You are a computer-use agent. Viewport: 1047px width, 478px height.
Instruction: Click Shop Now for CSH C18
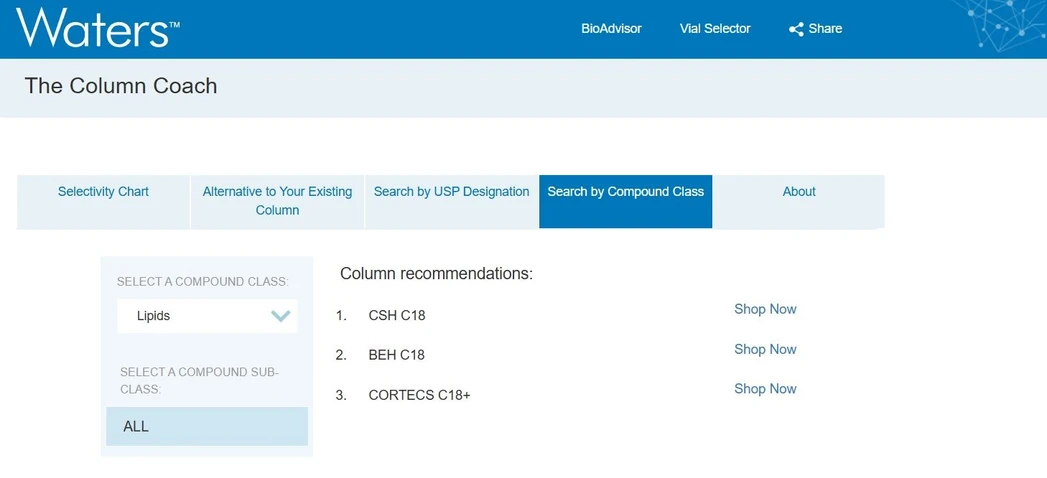[765, 309]
